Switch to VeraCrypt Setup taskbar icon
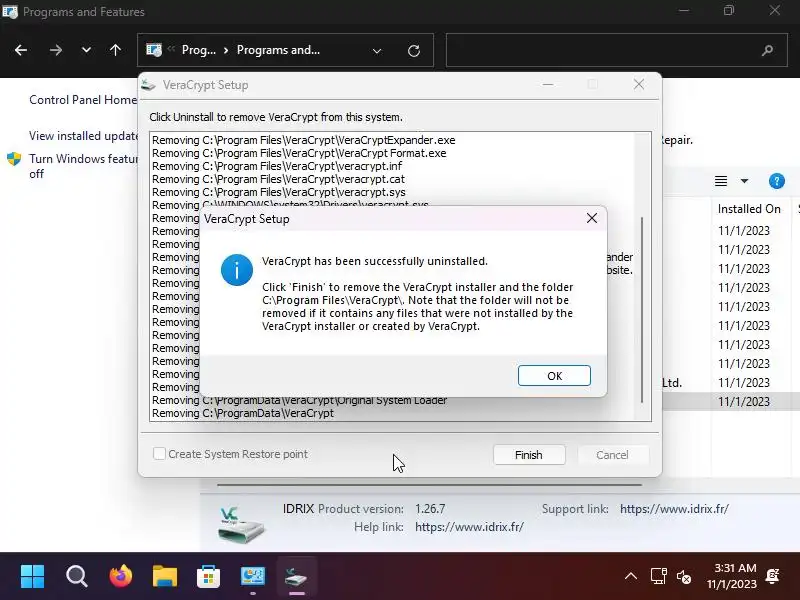 tap(296, 577)
